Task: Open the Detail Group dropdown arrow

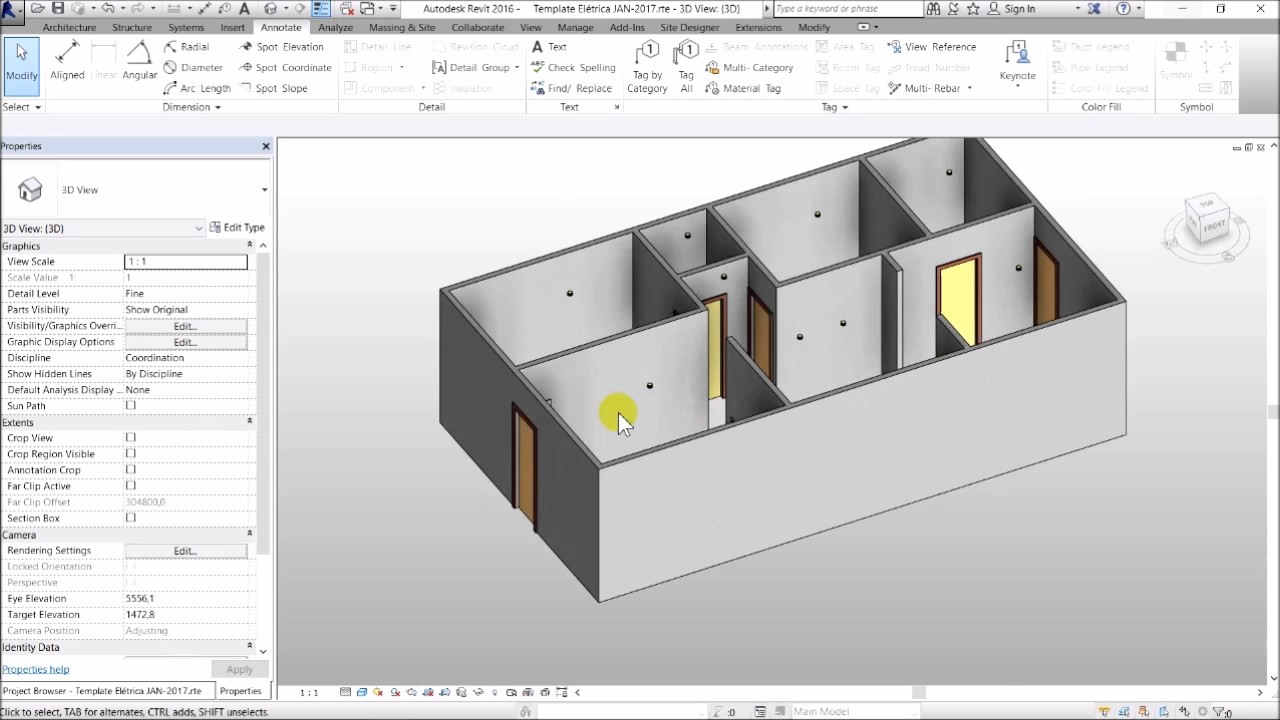Action: [x=517, y=68]
